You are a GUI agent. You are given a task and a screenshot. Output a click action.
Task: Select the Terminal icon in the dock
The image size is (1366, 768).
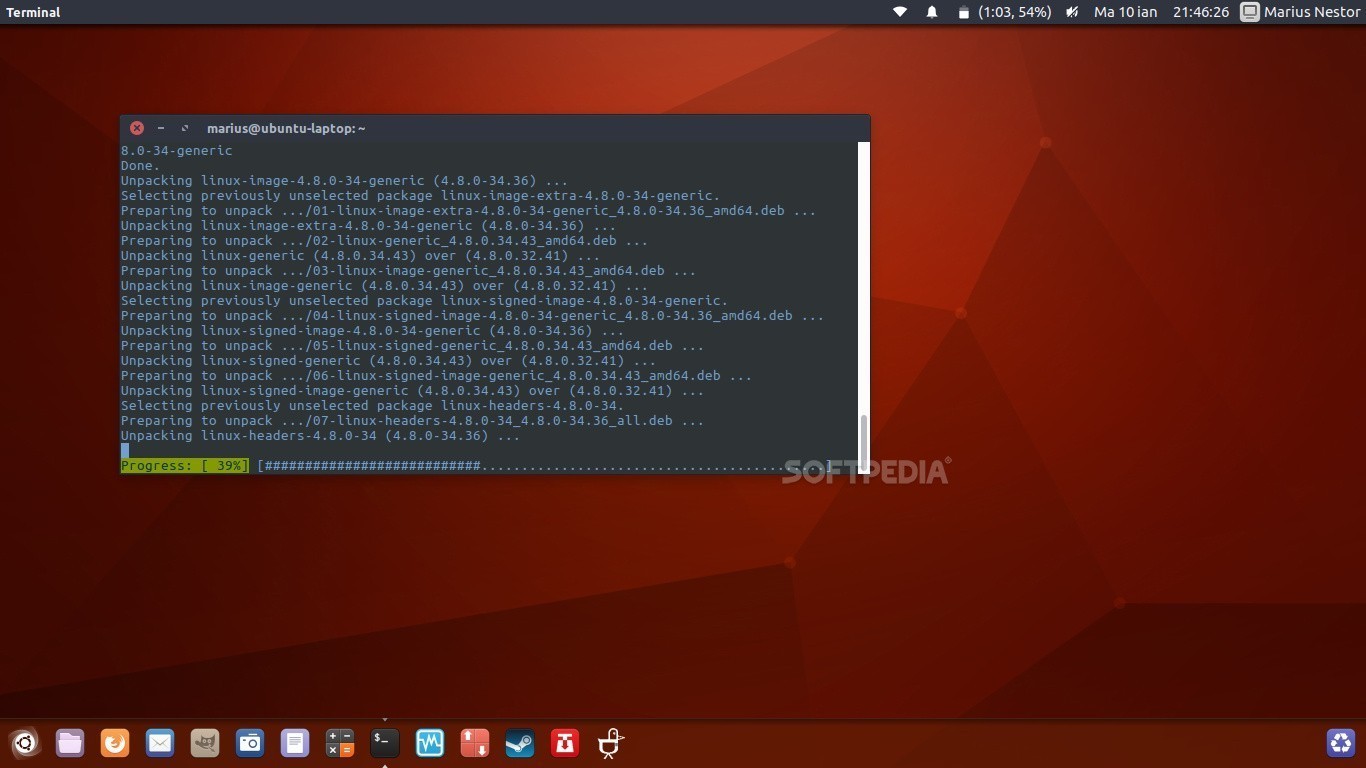384,743
